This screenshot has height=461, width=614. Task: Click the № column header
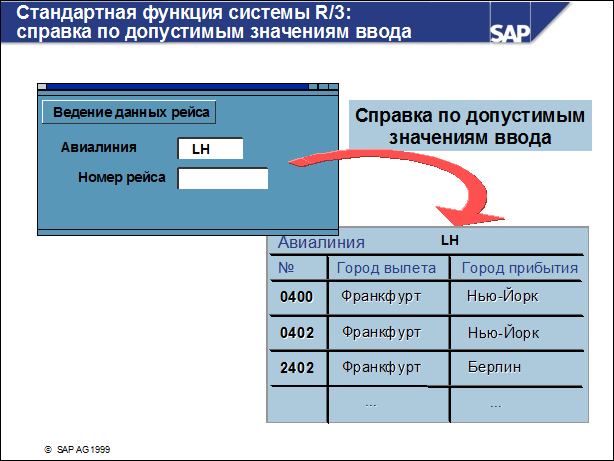click(286, 268)
